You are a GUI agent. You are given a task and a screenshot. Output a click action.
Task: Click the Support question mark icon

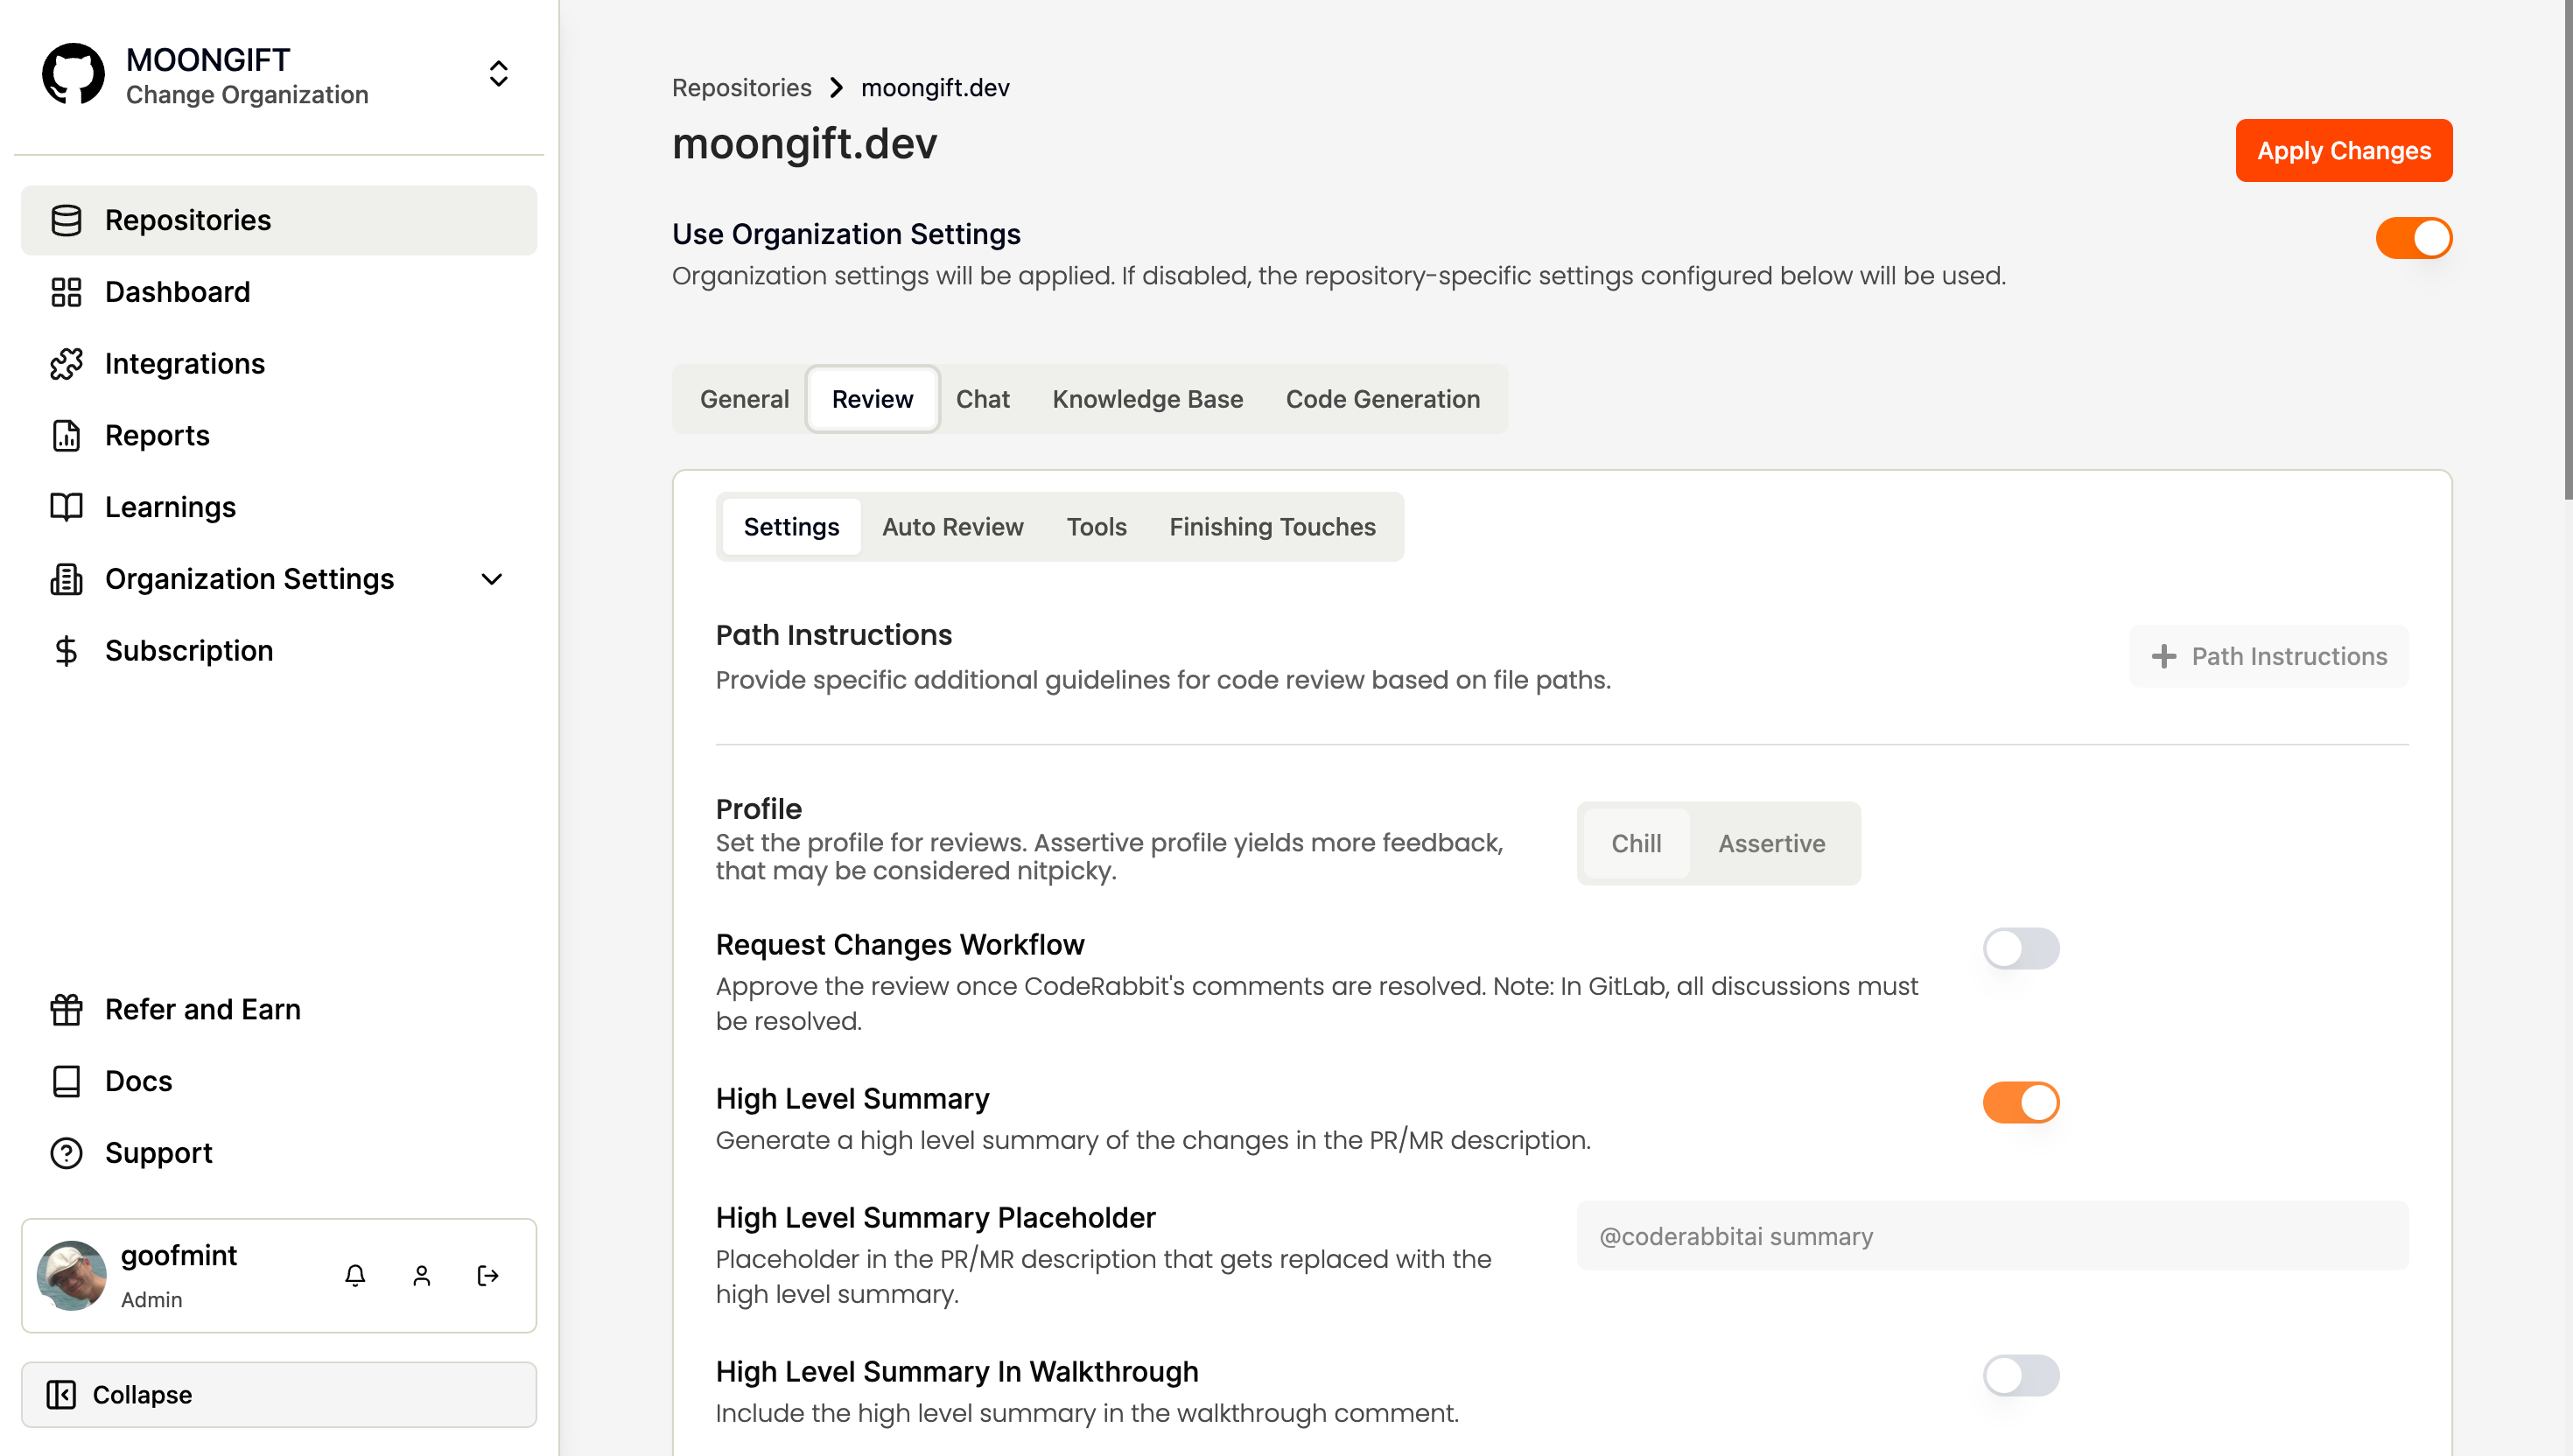tap(66, 1153)
